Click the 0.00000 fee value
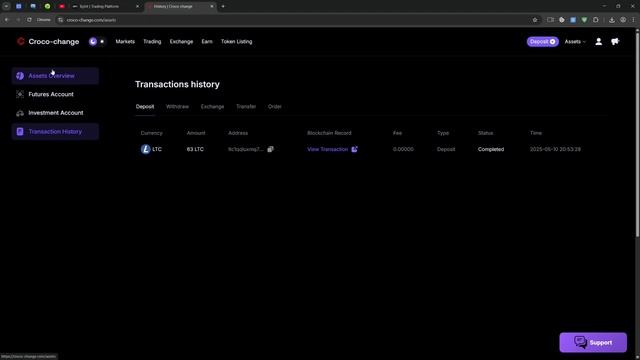This screenshot has width=640, height=360. click(x=403, y=149)
